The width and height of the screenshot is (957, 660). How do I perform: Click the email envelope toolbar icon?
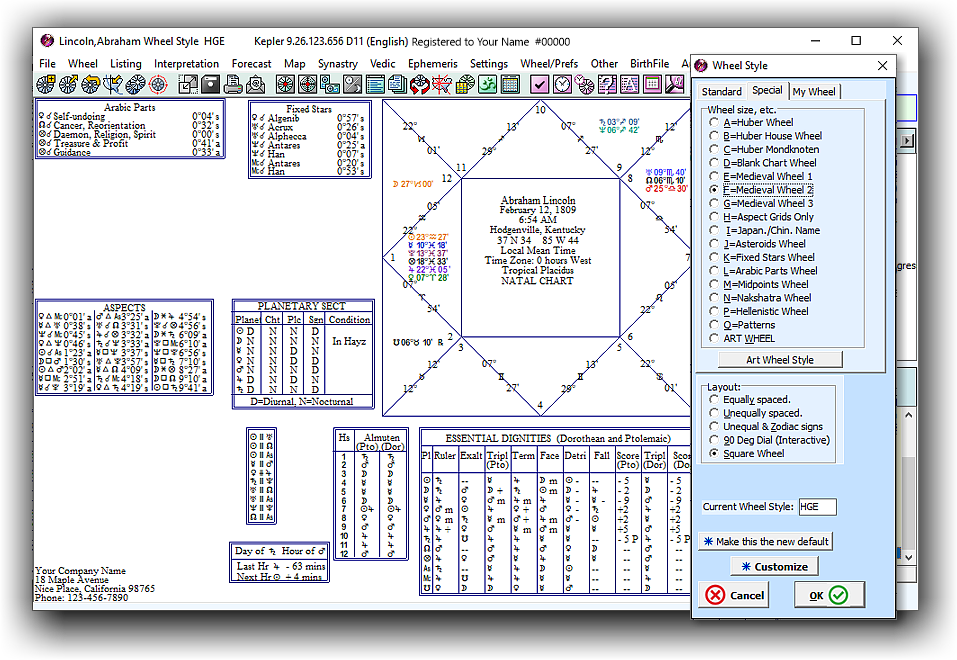pos(256,84)
